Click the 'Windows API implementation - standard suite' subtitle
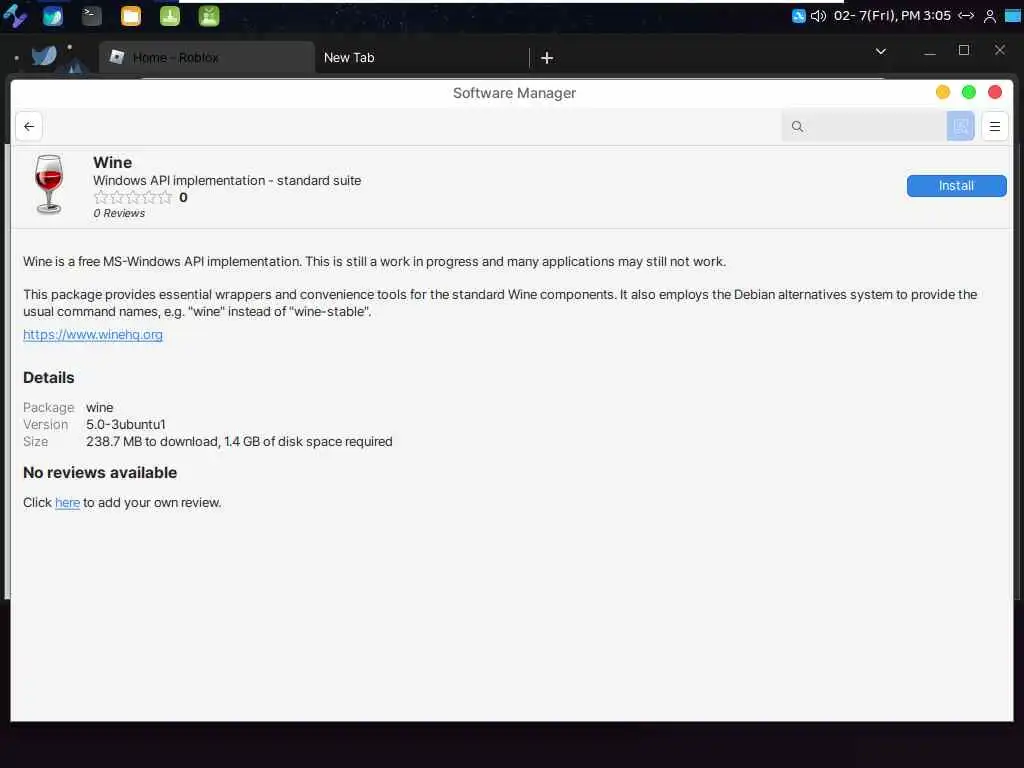1024x768 pixels. (227, 180)
